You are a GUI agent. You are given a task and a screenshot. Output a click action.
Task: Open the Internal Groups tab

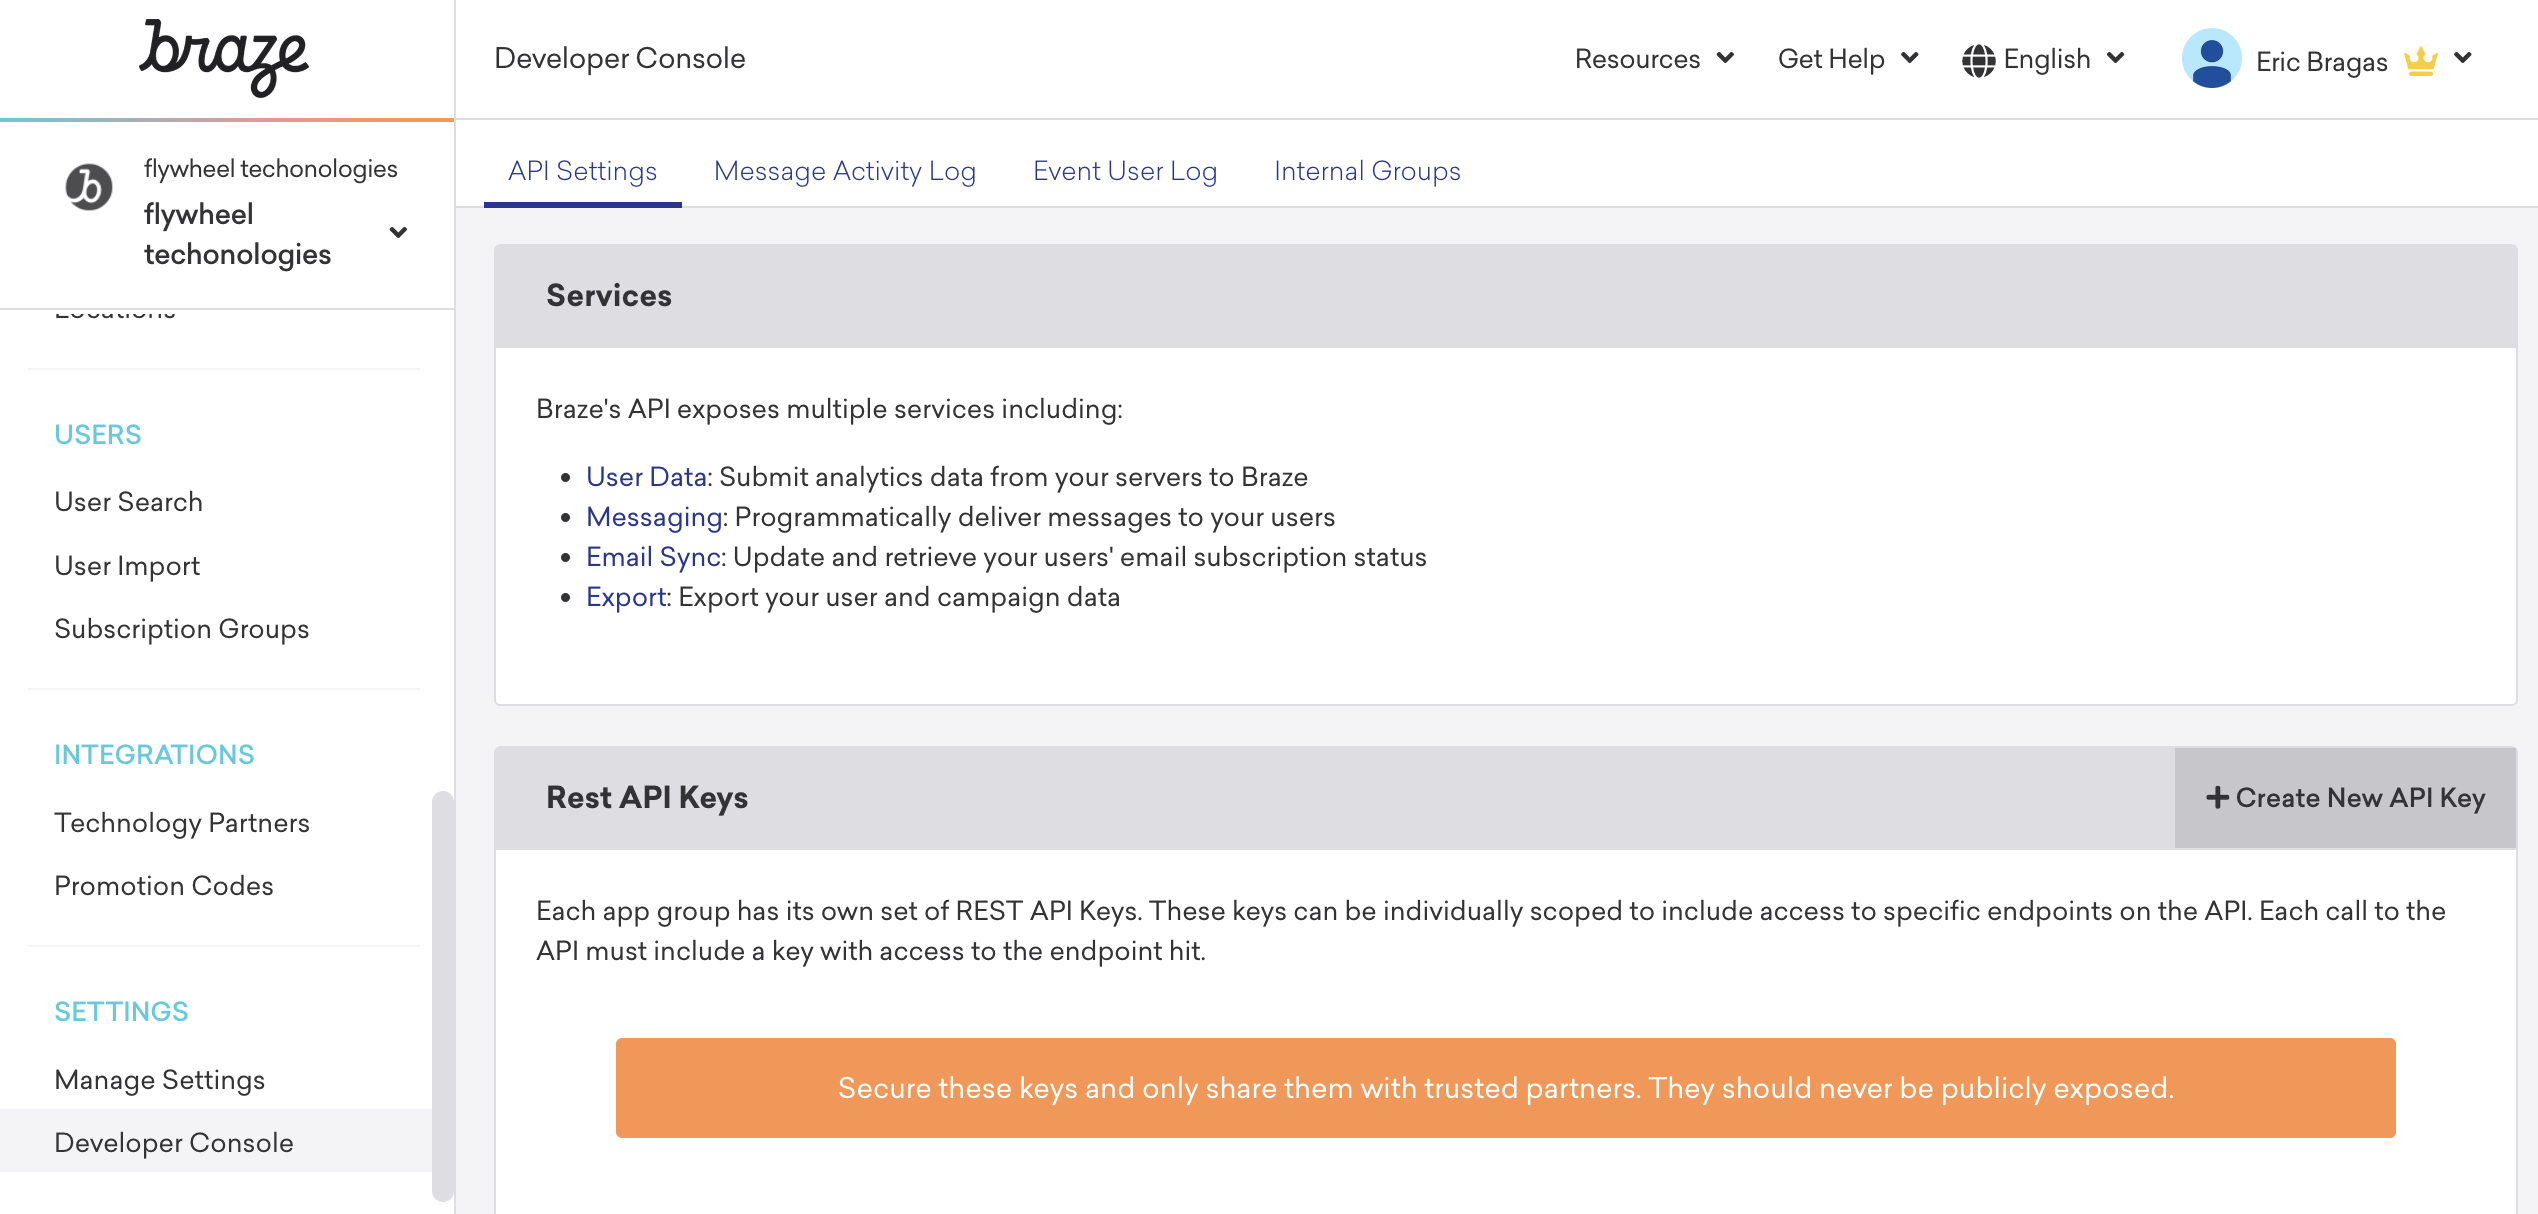click(x=1367, y=171)
